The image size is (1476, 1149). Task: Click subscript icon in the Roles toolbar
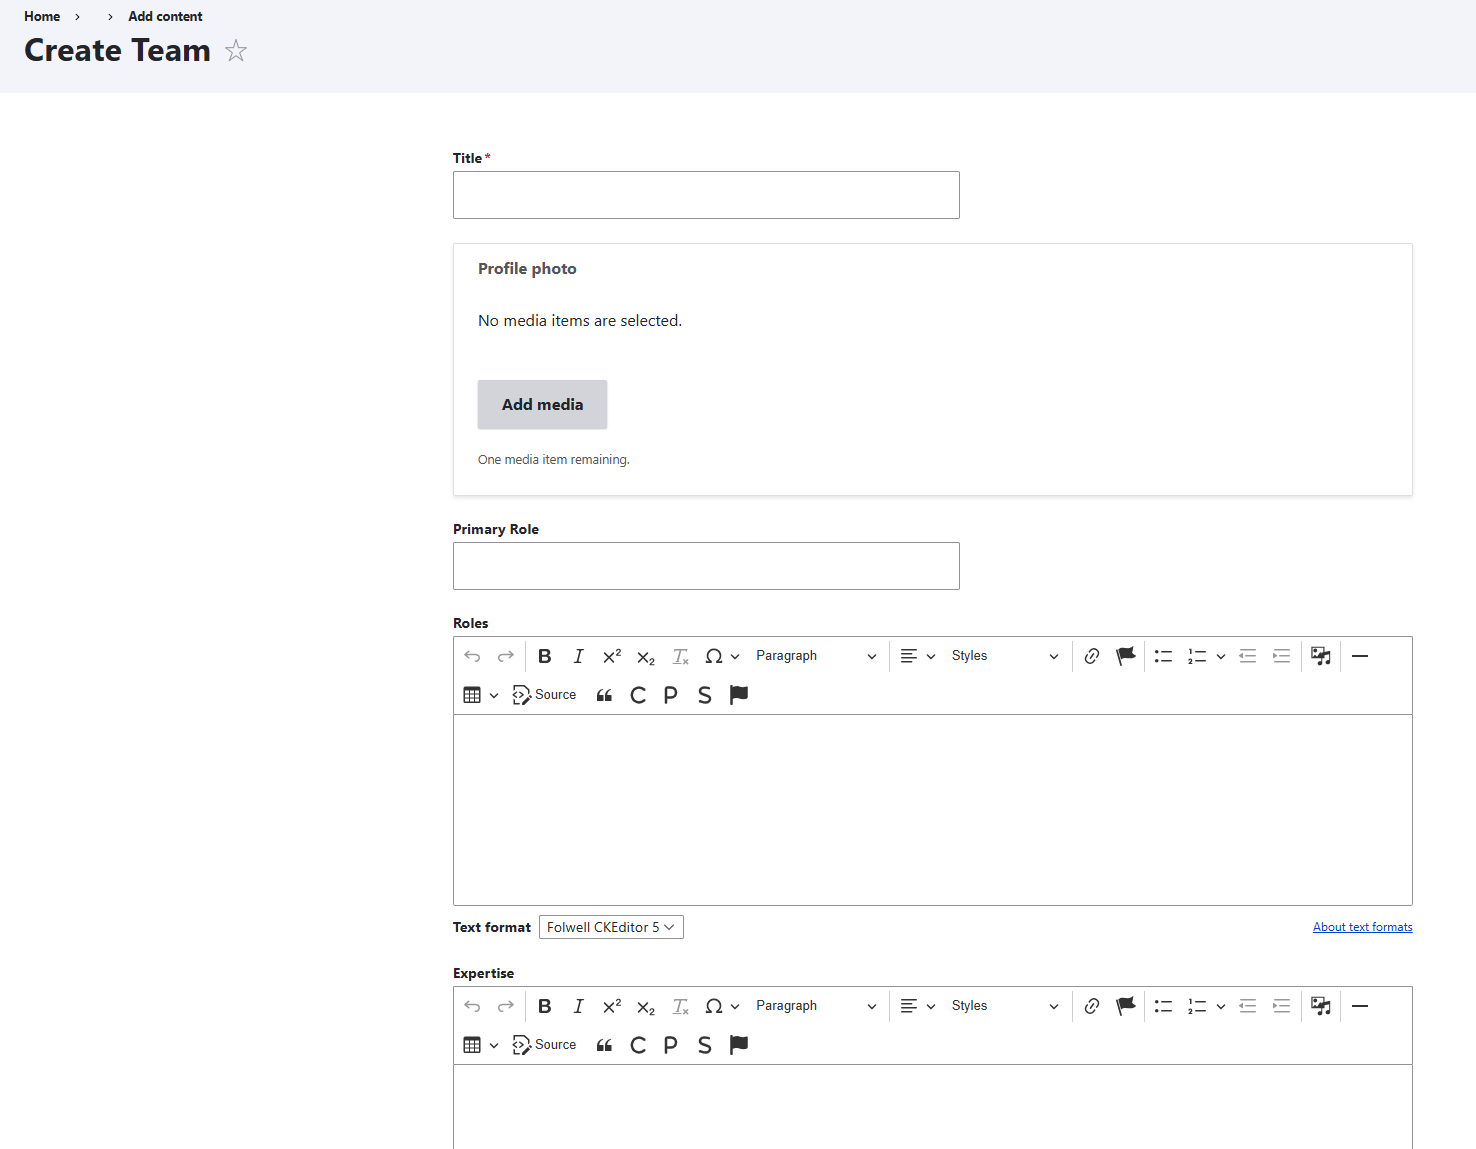point(646,657)
